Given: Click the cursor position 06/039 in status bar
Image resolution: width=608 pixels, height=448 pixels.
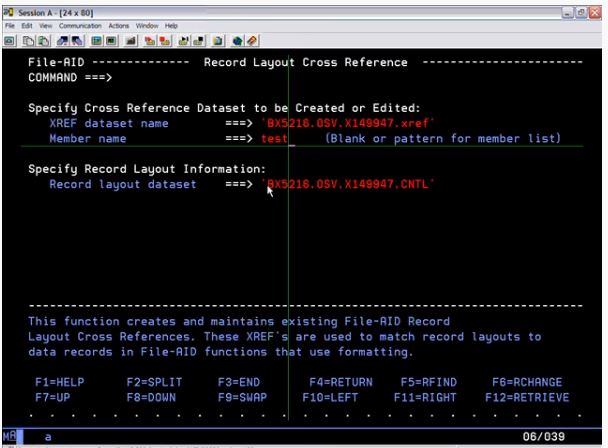Looking at the screenshot, I should click(544, 437).
